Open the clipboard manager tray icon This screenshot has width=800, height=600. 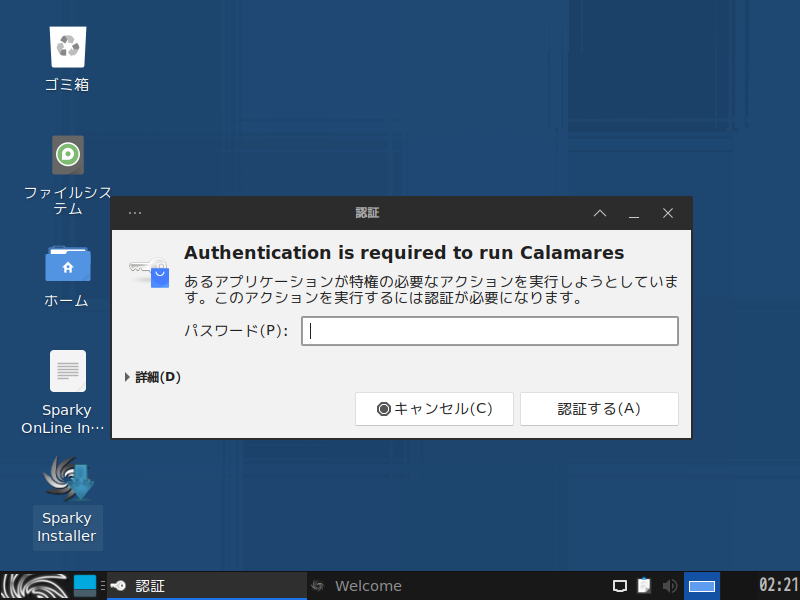click(644, 586)
